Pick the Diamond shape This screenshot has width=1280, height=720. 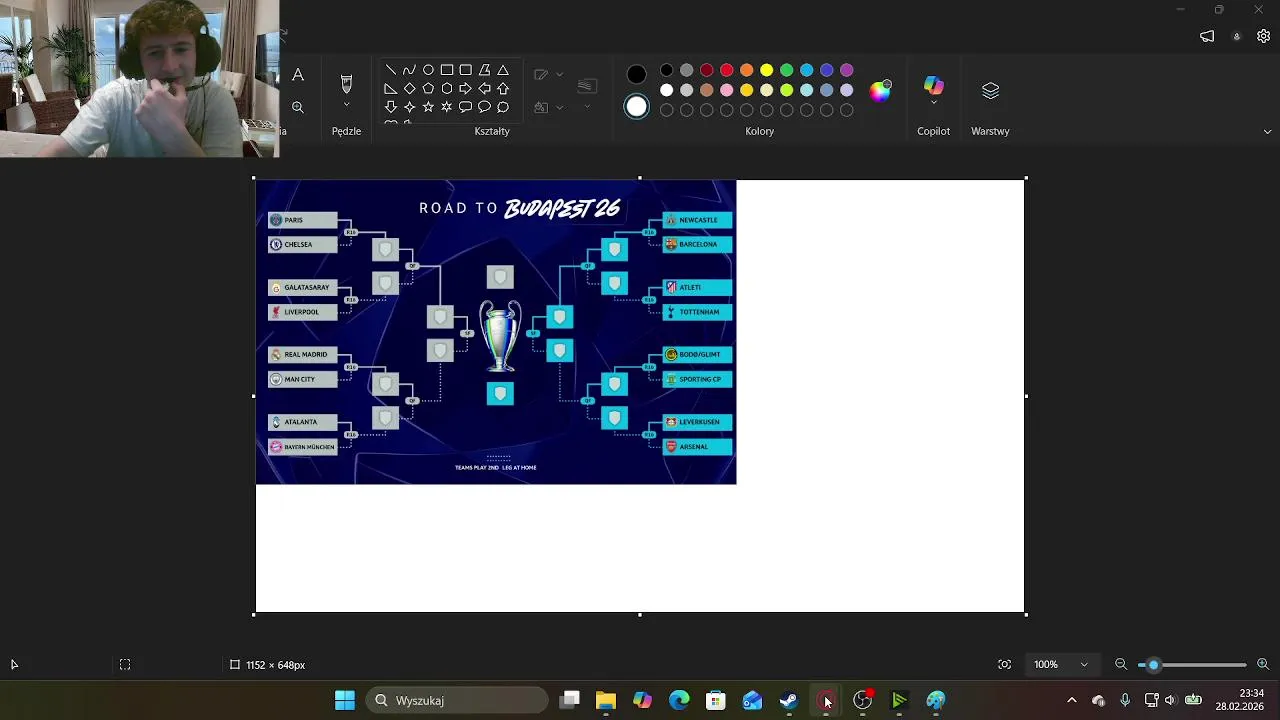409,89
